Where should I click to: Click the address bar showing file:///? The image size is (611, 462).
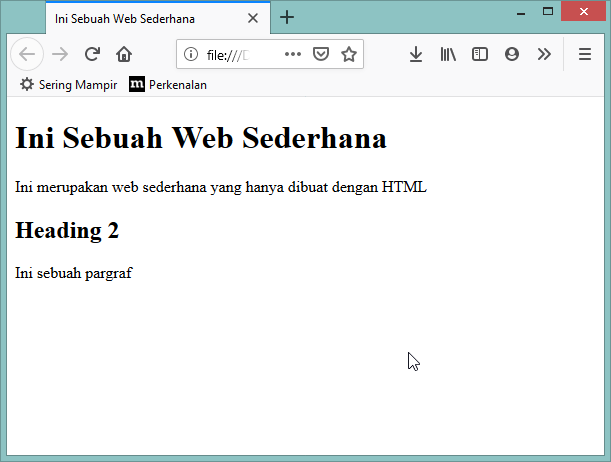[x=240, y=55]
